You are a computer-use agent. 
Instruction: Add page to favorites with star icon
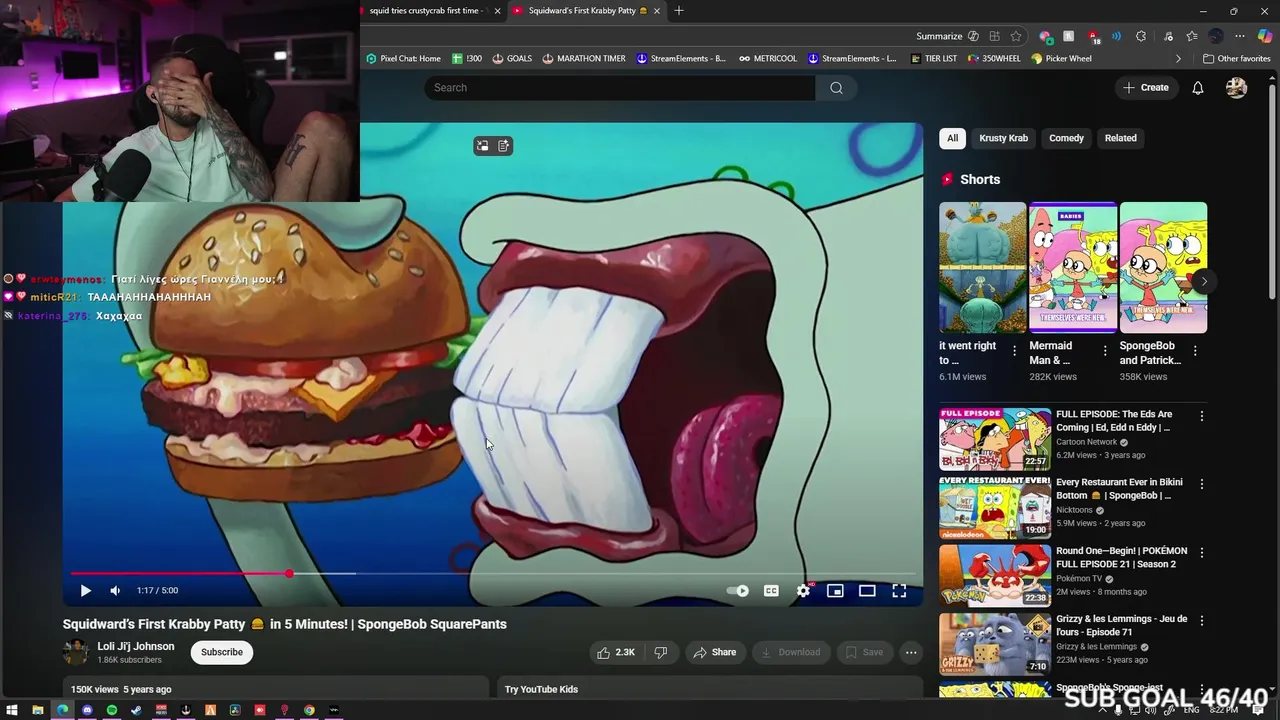[x=1016, y=36]
